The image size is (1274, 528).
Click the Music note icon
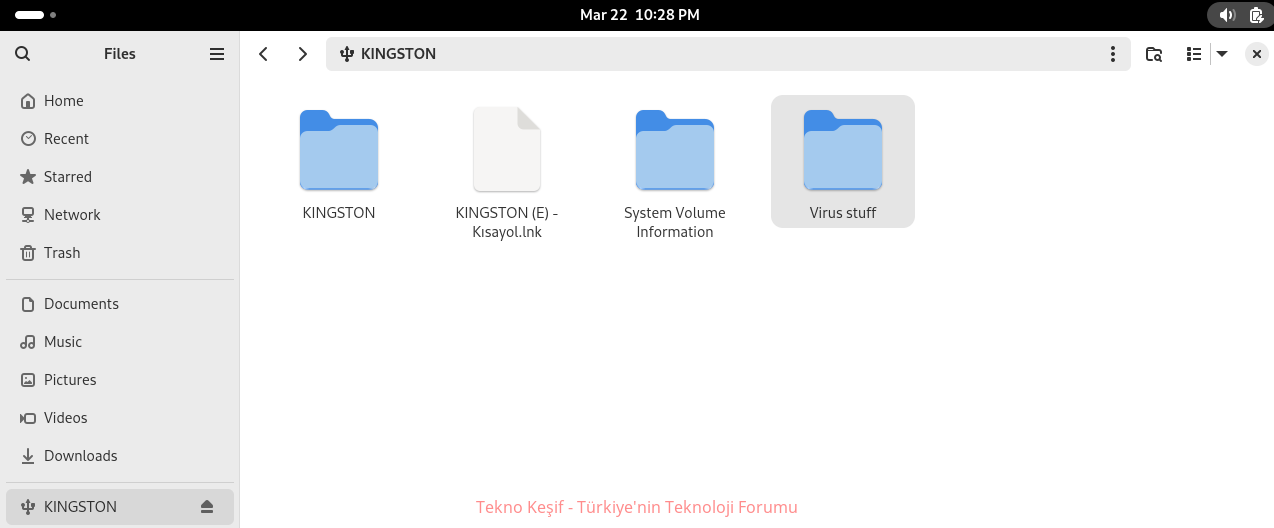tap(28, 342)
